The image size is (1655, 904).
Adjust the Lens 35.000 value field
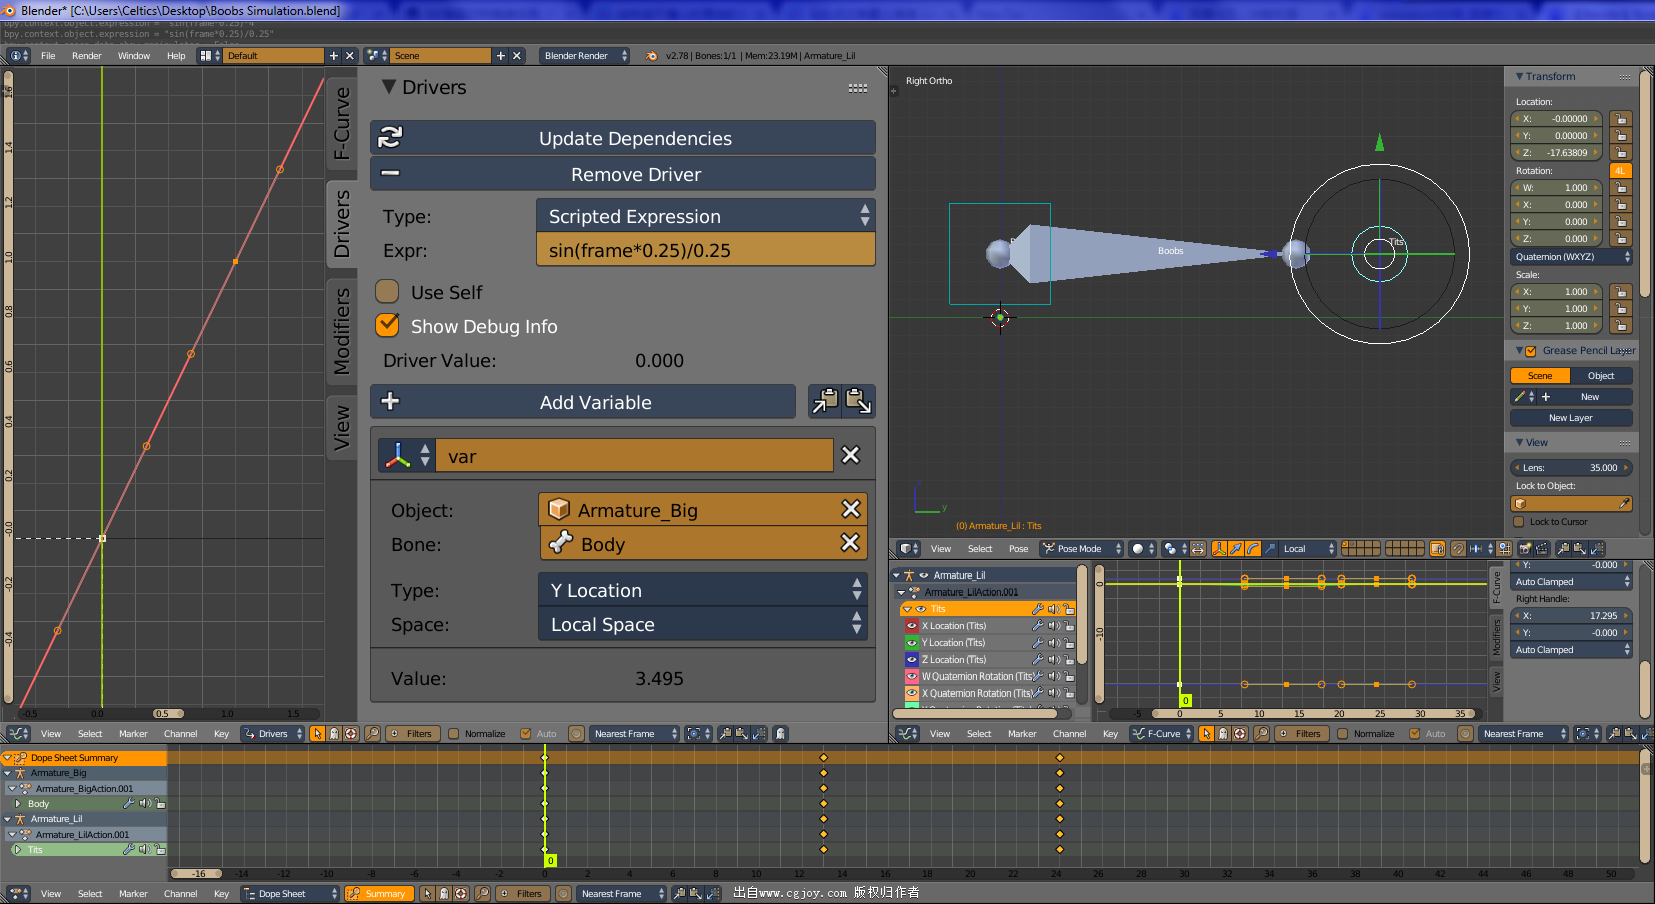point(1571,468)
